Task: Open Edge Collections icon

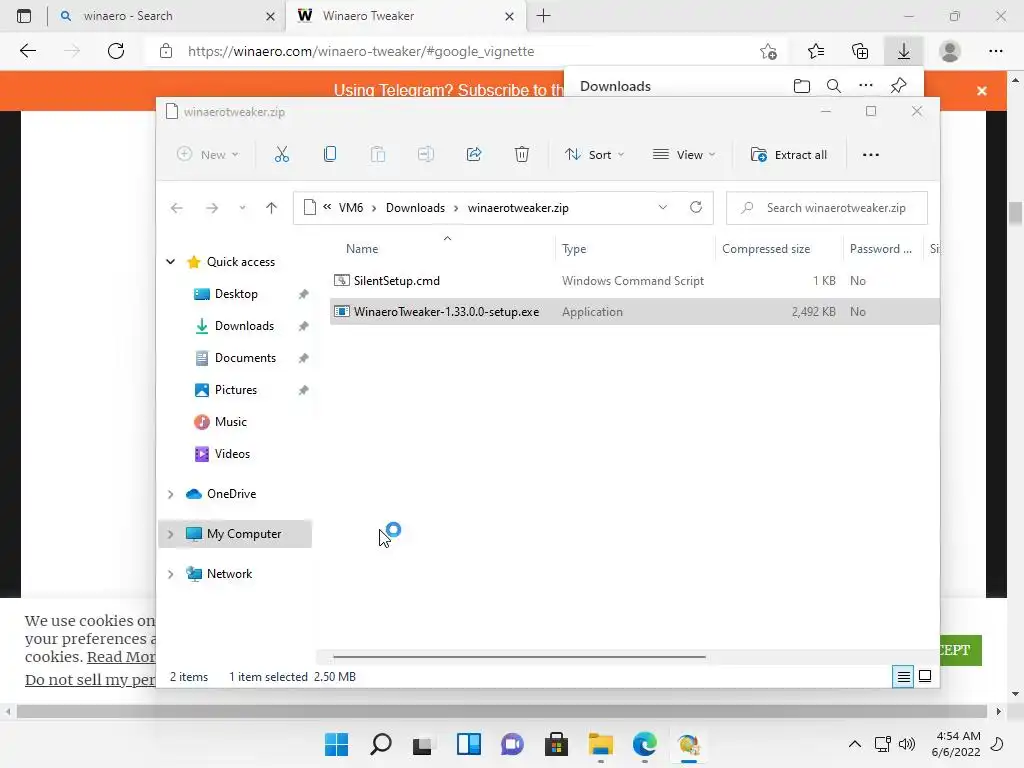Action: pyautogui.click(x=860, y=51)
